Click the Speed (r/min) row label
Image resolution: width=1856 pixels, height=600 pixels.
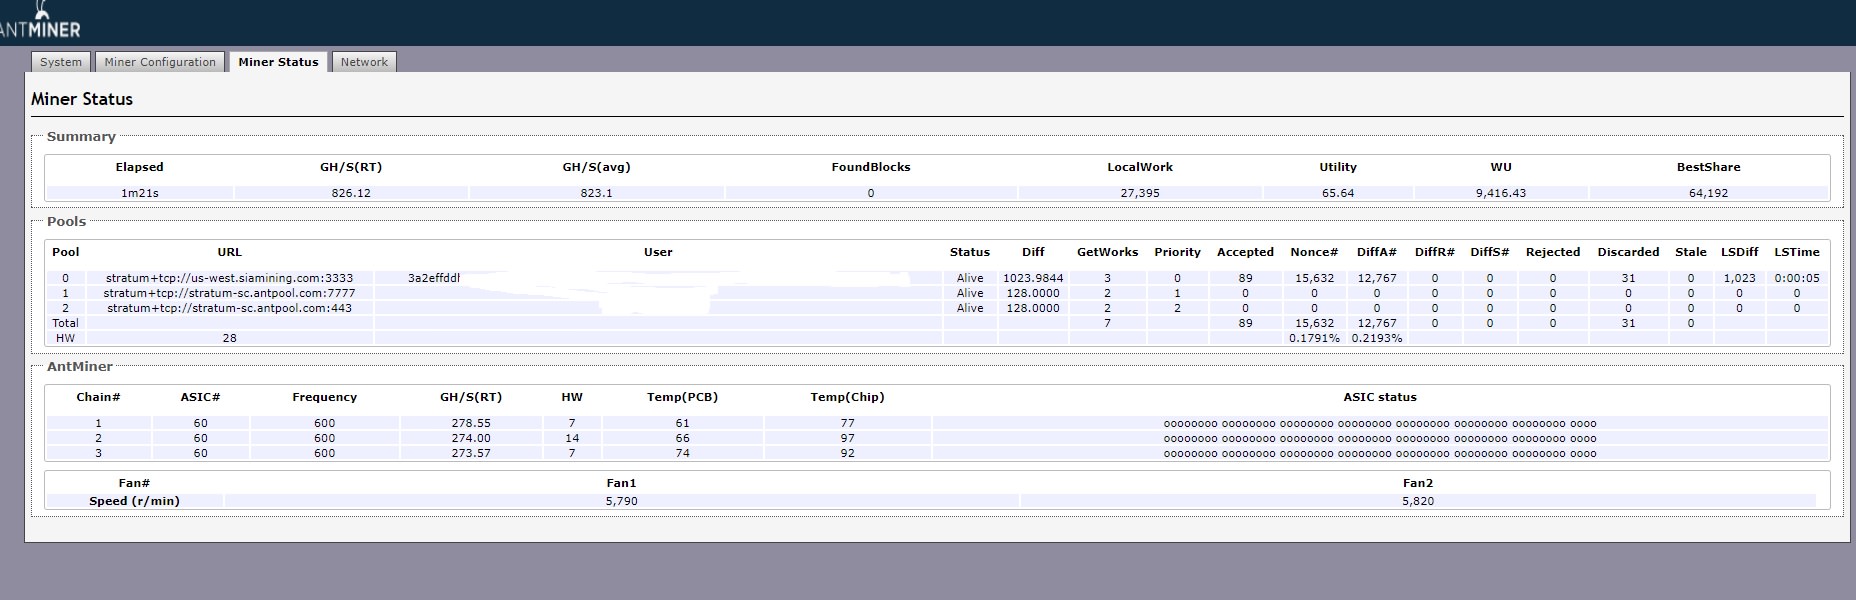click(134, 501)
